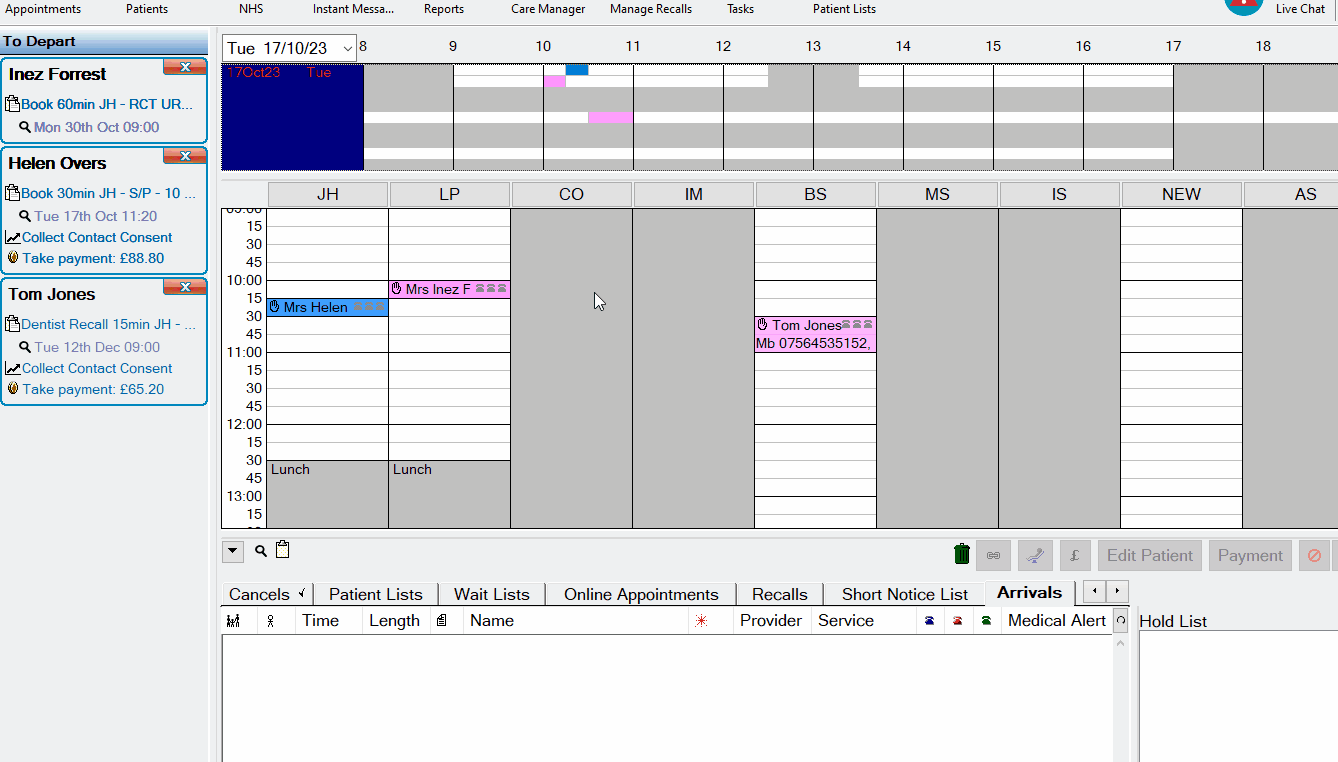Click the notes document column header icon
The width and height of the screenshot is (1338, 762).
[x=441, y=621]
